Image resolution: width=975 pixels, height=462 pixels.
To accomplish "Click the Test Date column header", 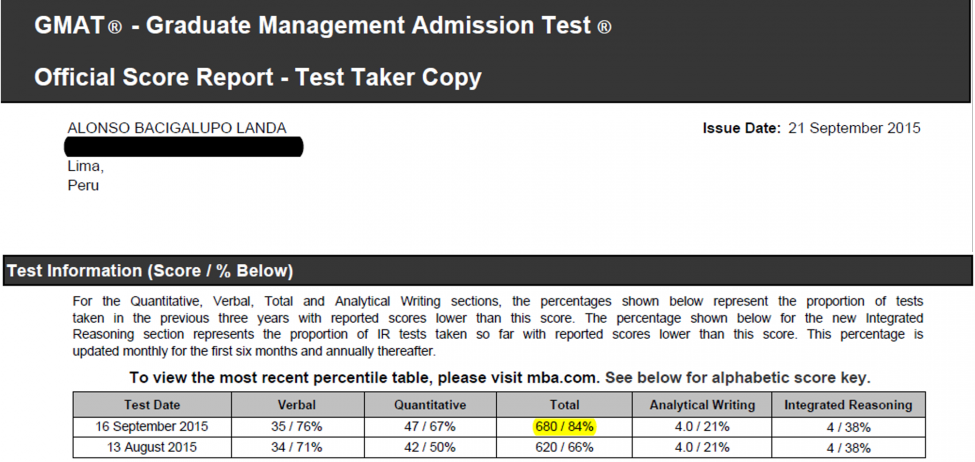I will 152,405.
